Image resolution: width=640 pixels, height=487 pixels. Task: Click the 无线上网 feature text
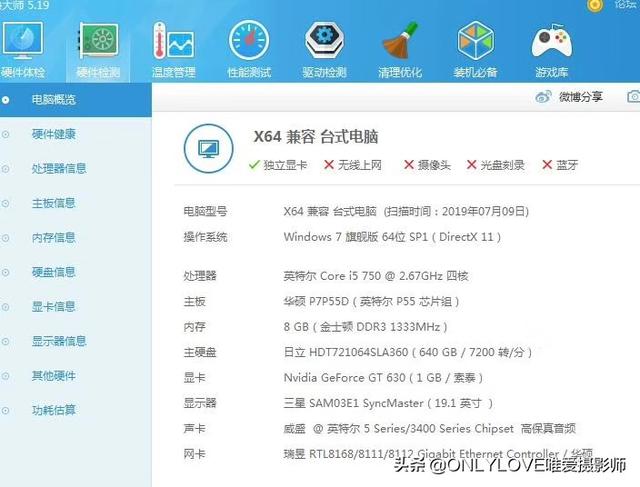coord(360,165)
